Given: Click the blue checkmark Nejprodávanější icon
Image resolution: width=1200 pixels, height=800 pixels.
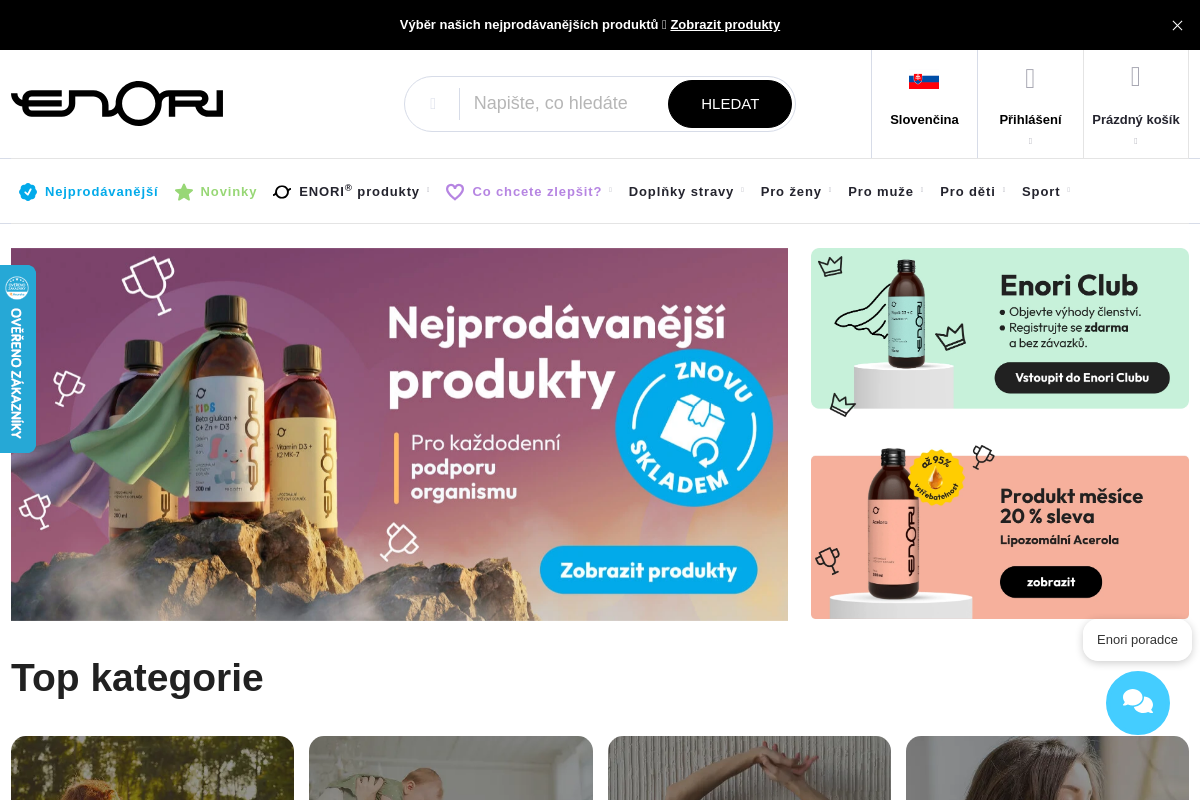Looking at the screenshot, I should pyautogui.click(x=28, y=192).
